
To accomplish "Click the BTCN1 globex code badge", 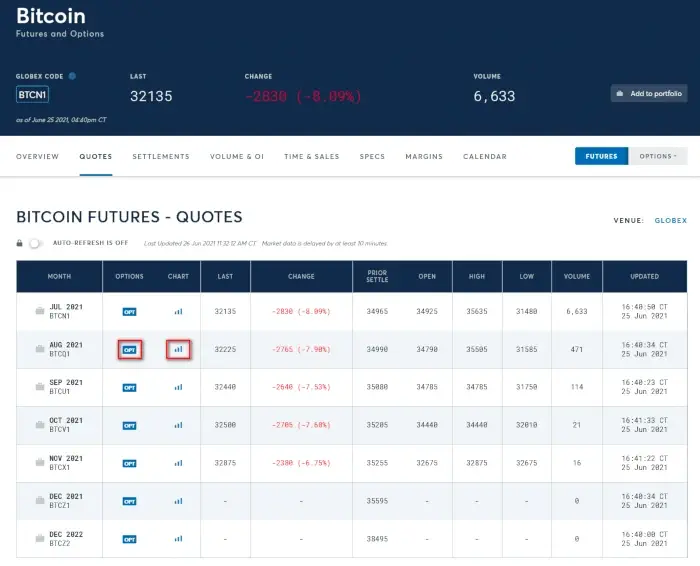I will pyautogui.click(x=32, y=95).
